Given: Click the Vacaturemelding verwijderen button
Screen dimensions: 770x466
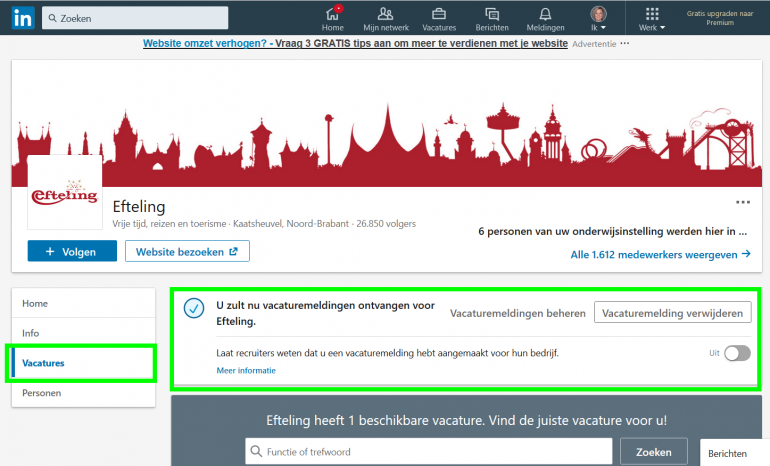Looking at the screenshot, I should 672,313.
